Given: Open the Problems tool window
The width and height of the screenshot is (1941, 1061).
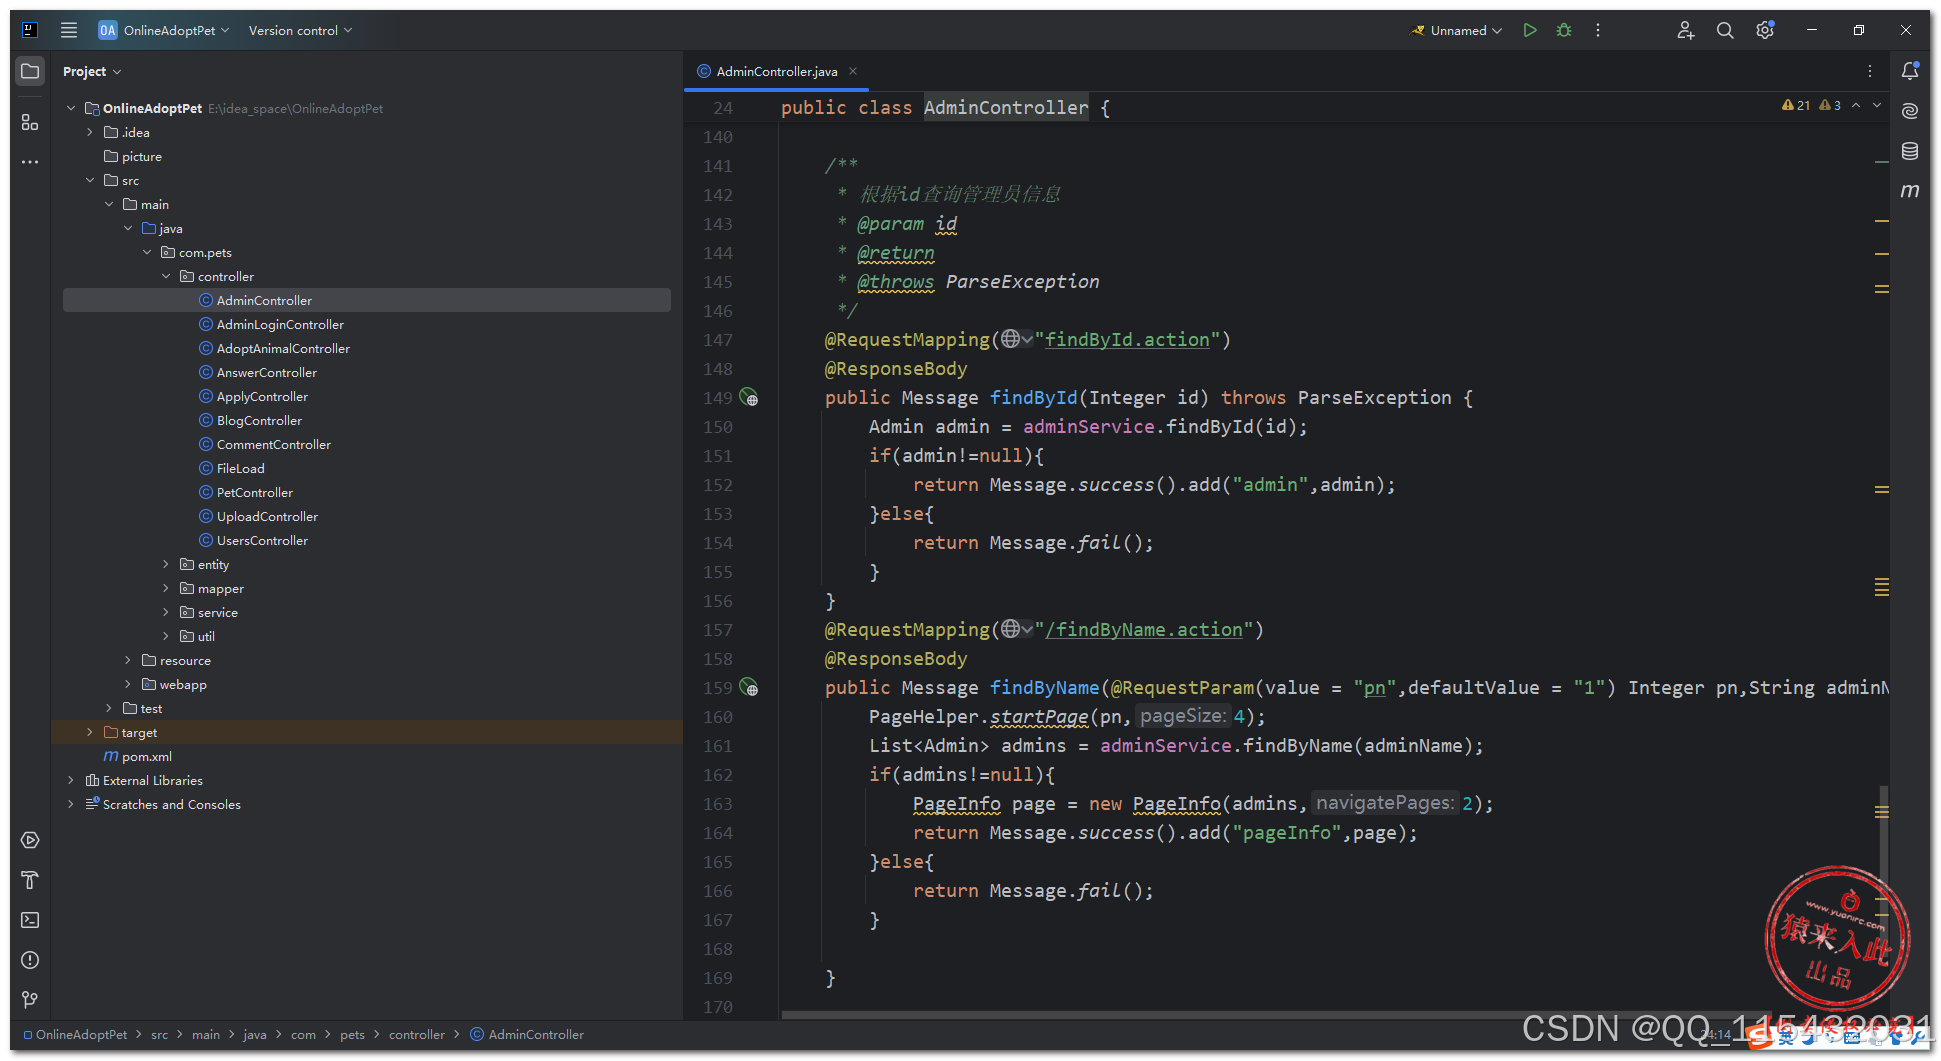Looking at the screenshot, I should coord(30,960).
